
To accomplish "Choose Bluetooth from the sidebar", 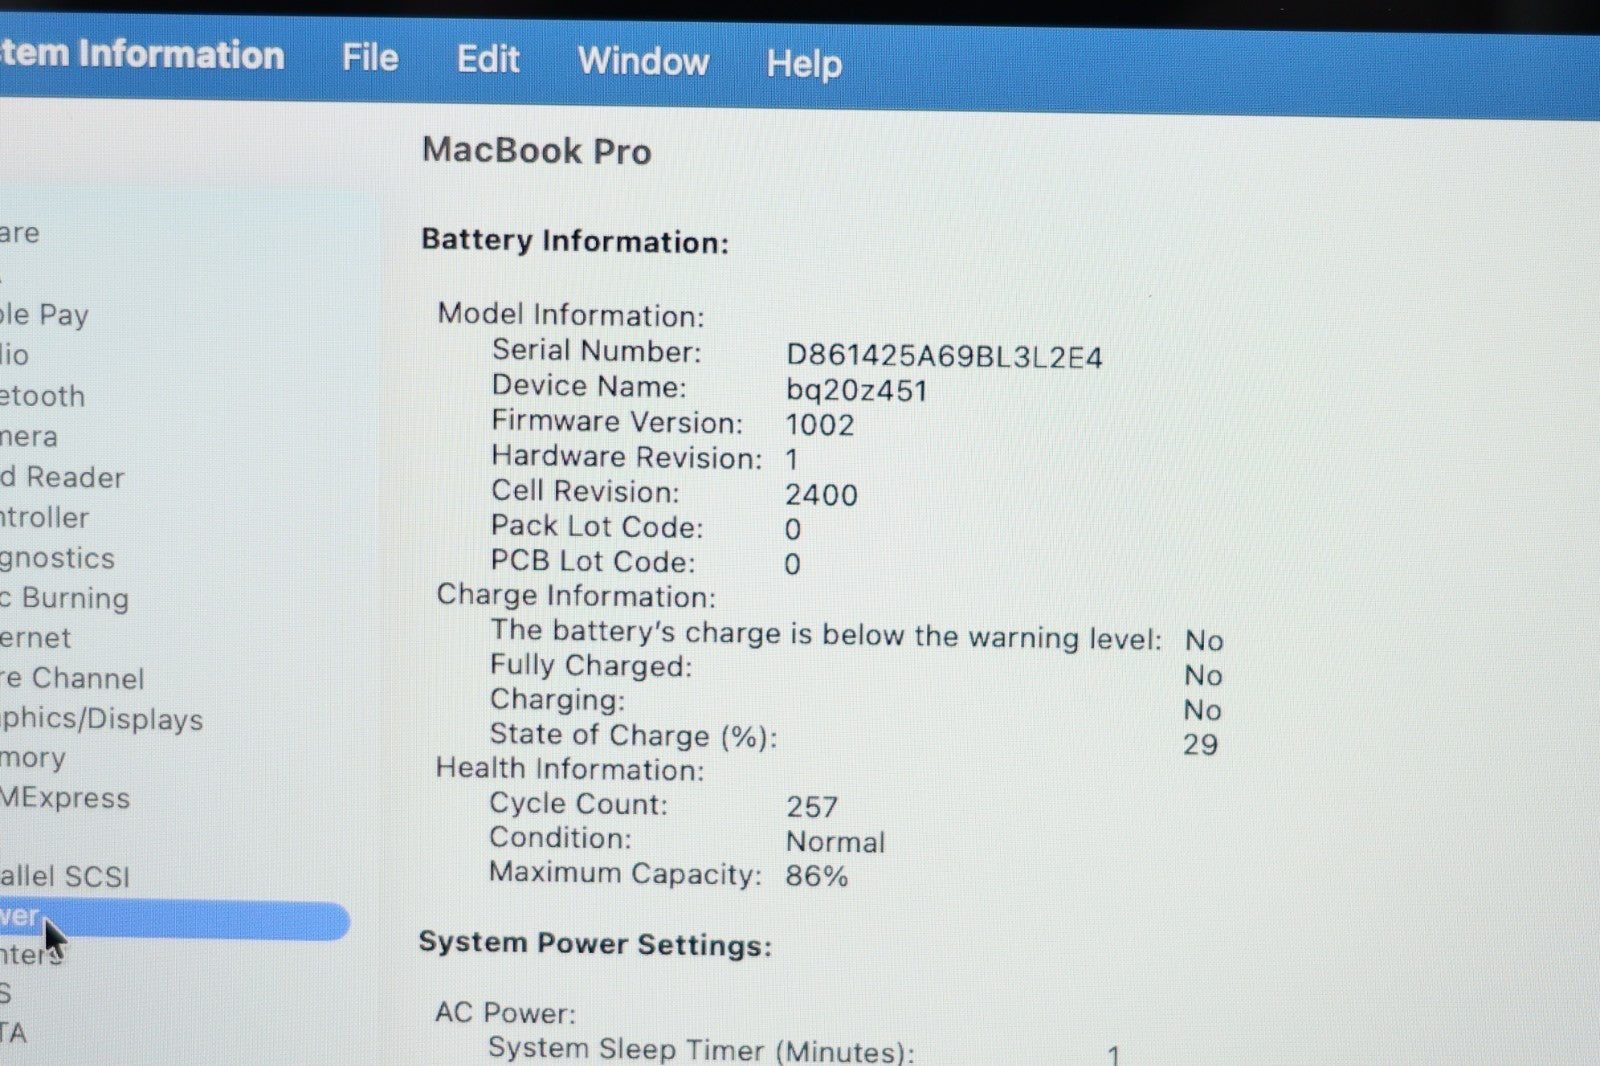I will pyautogui.click(x=43, y=396).
